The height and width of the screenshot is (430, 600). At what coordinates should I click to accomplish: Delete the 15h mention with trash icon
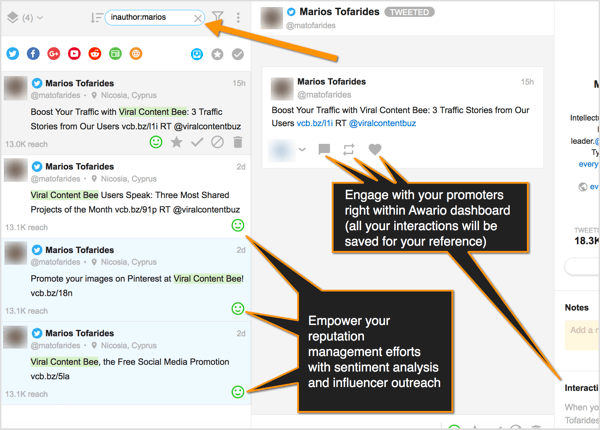pos(238,142)
